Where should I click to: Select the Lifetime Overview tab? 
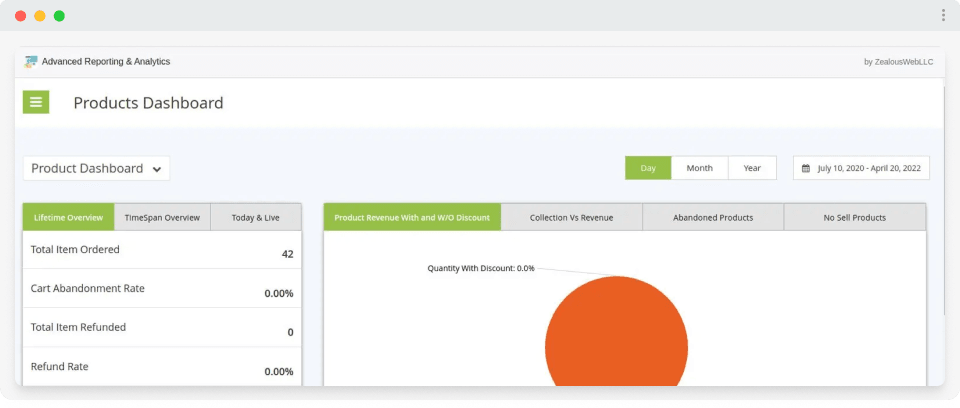click(68, 217)
